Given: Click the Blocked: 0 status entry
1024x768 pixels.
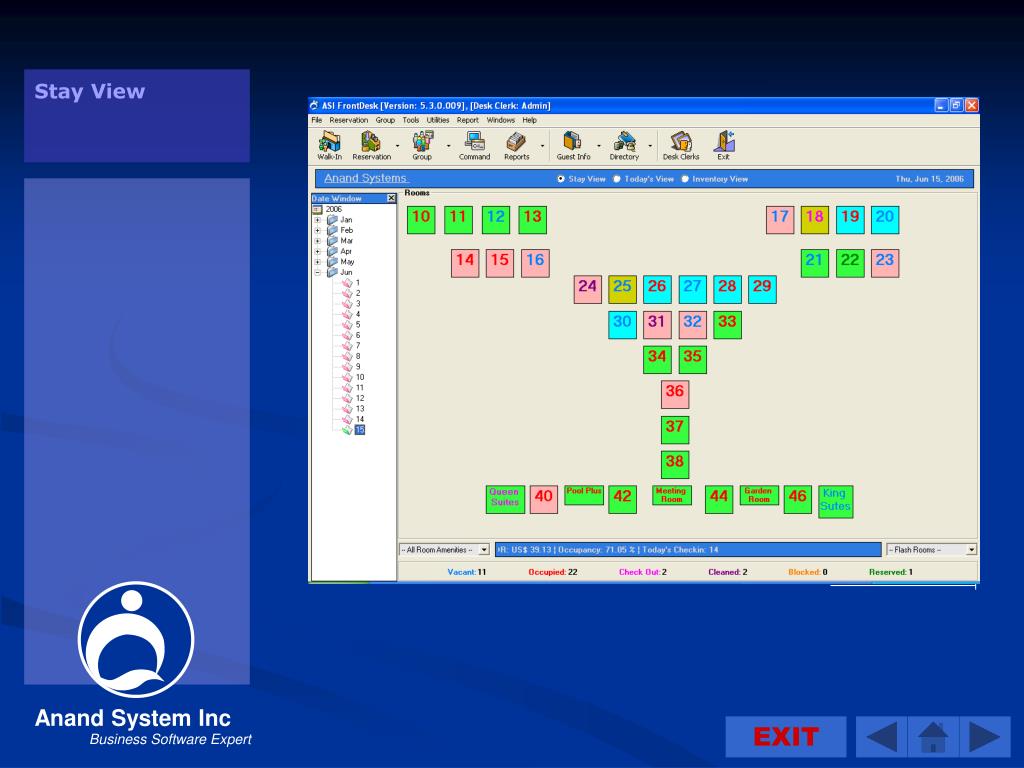Looking at the screenshot, I should tap(808, 572).
